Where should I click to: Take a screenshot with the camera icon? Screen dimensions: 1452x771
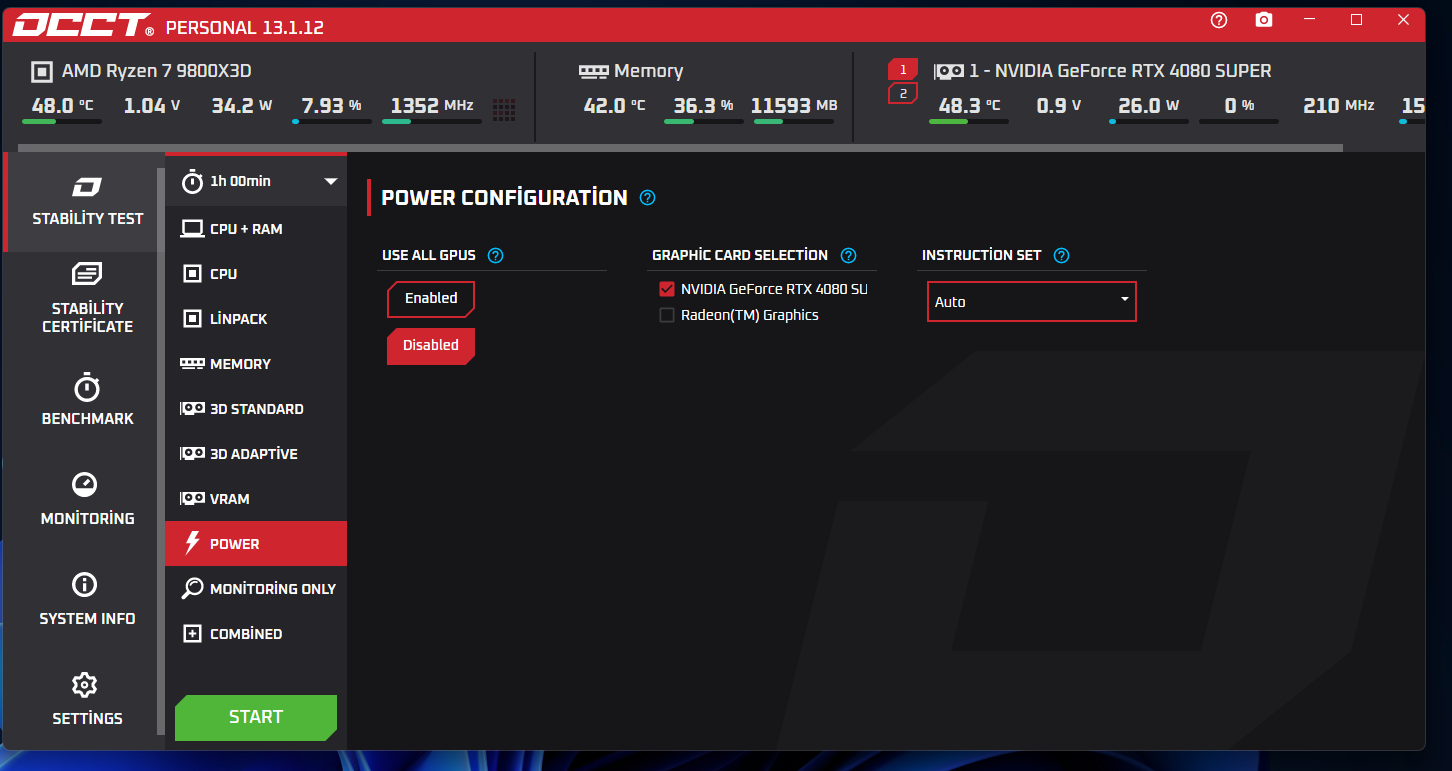tap(1264, 20)
